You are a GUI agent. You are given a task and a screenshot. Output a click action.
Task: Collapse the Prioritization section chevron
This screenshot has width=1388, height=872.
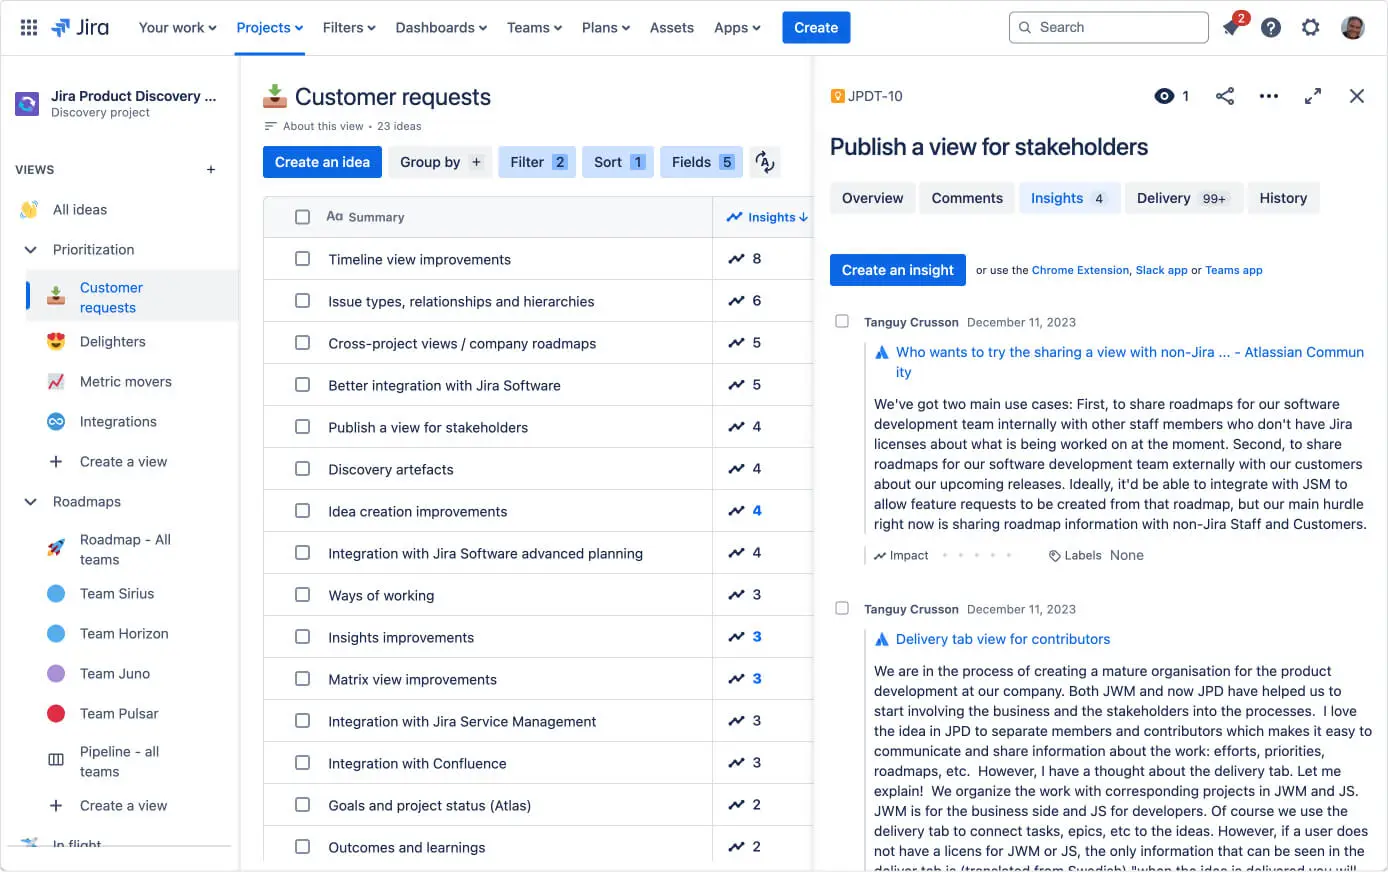click(x=30, y=249)
